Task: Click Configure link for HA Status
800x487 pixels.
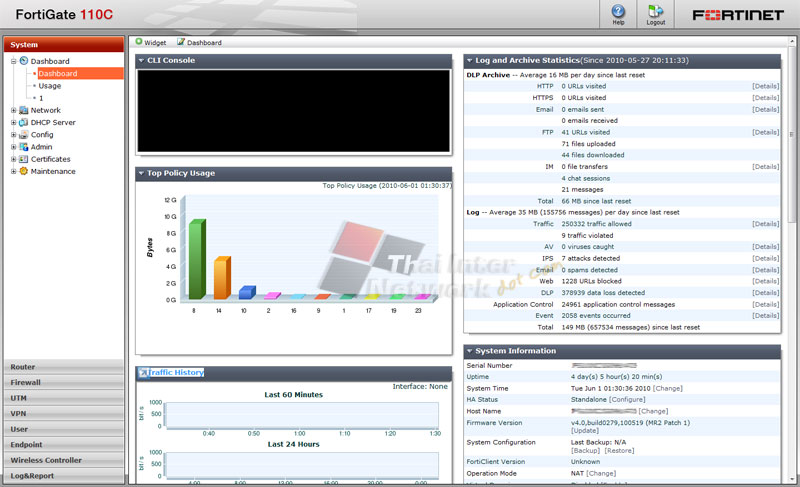Action: [x=627, y=399]
